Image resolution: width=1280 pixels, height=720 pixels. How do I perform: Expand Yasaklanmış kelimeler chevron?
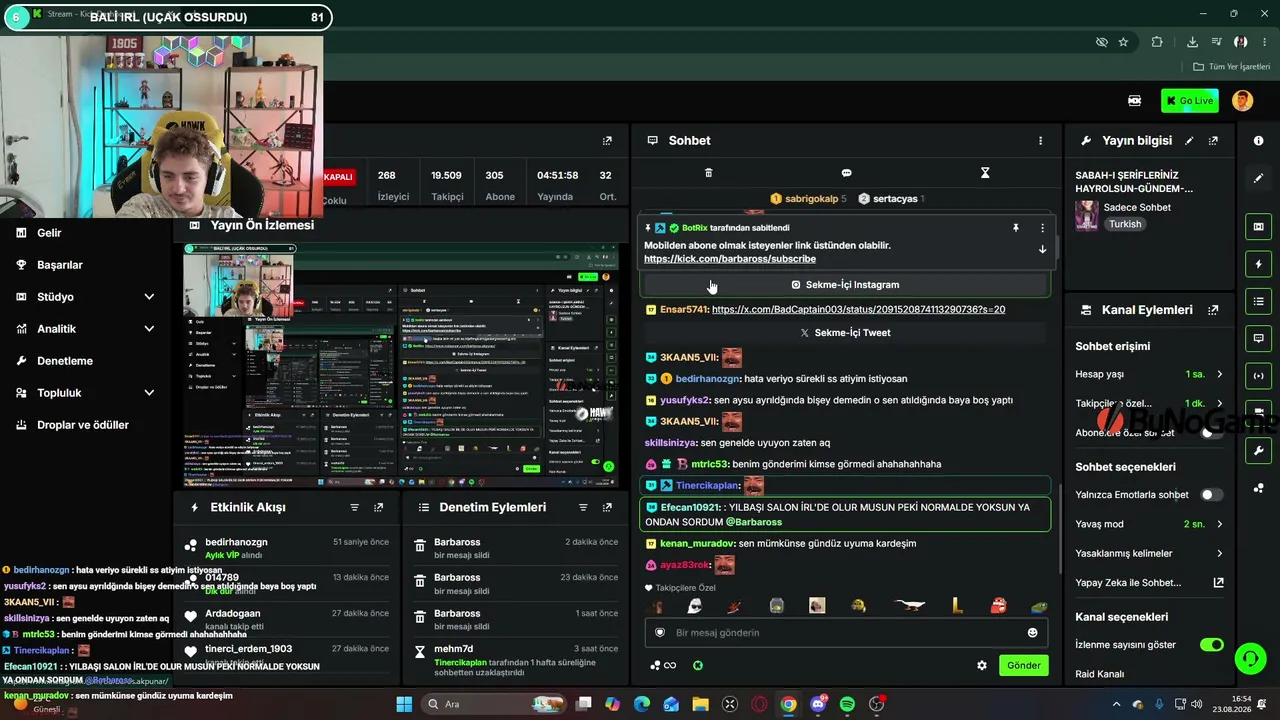pos(1219,553)
